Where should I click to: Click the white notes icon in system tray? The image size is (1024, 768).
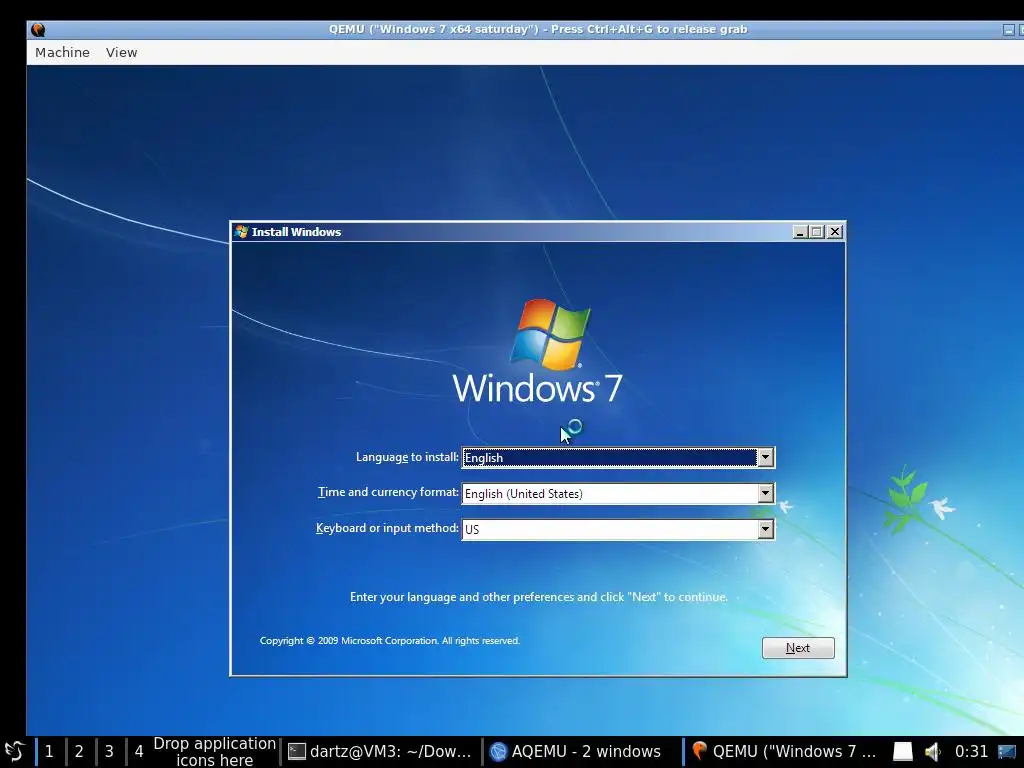click(903, 752)
